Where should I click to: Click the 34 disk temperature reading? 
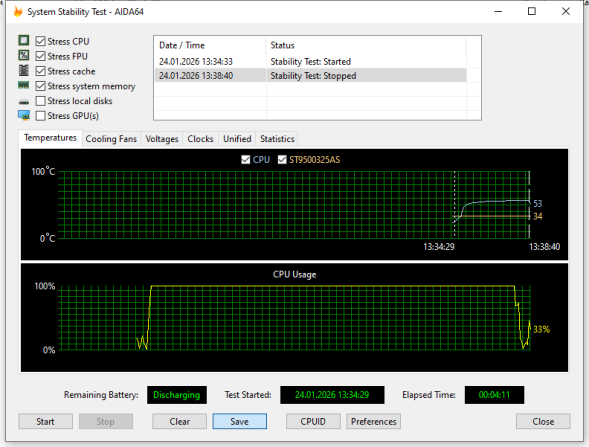point(538,216)
